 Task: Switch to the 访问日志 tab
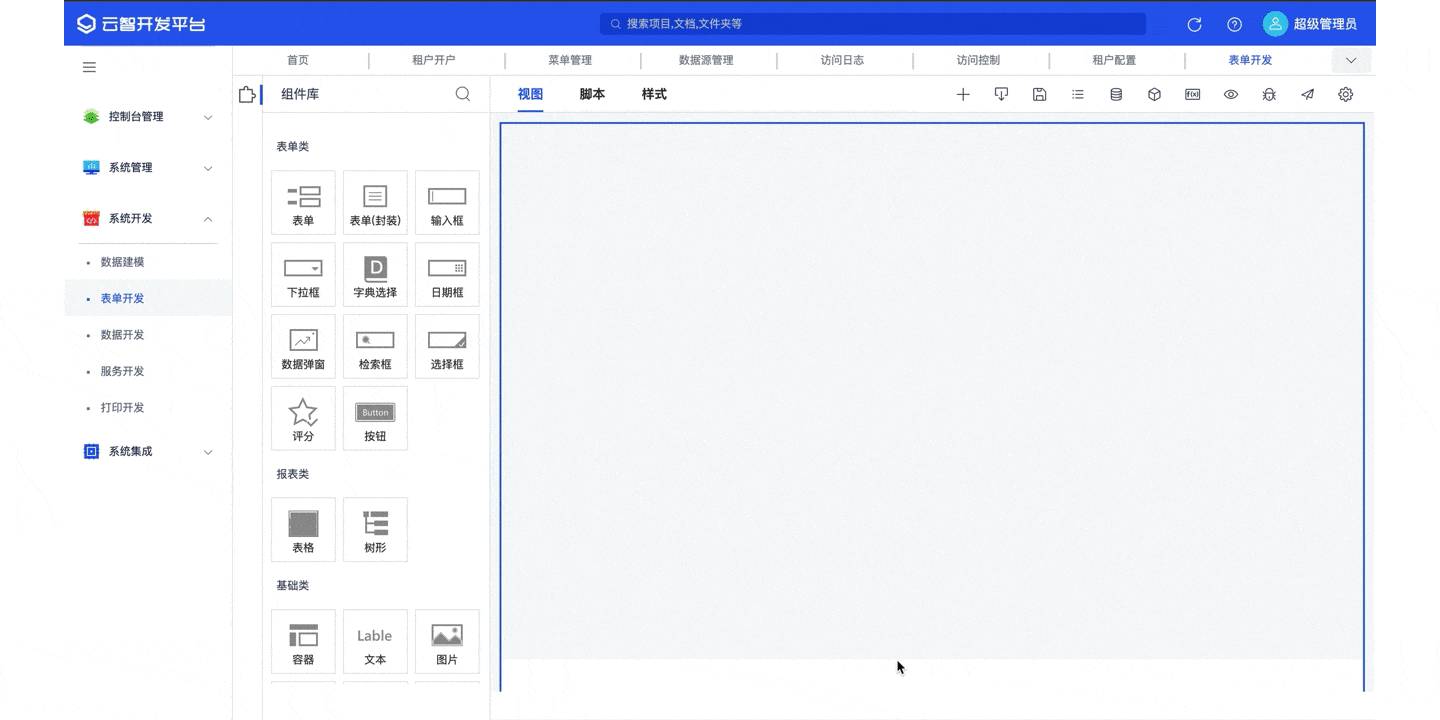point(842,60)
